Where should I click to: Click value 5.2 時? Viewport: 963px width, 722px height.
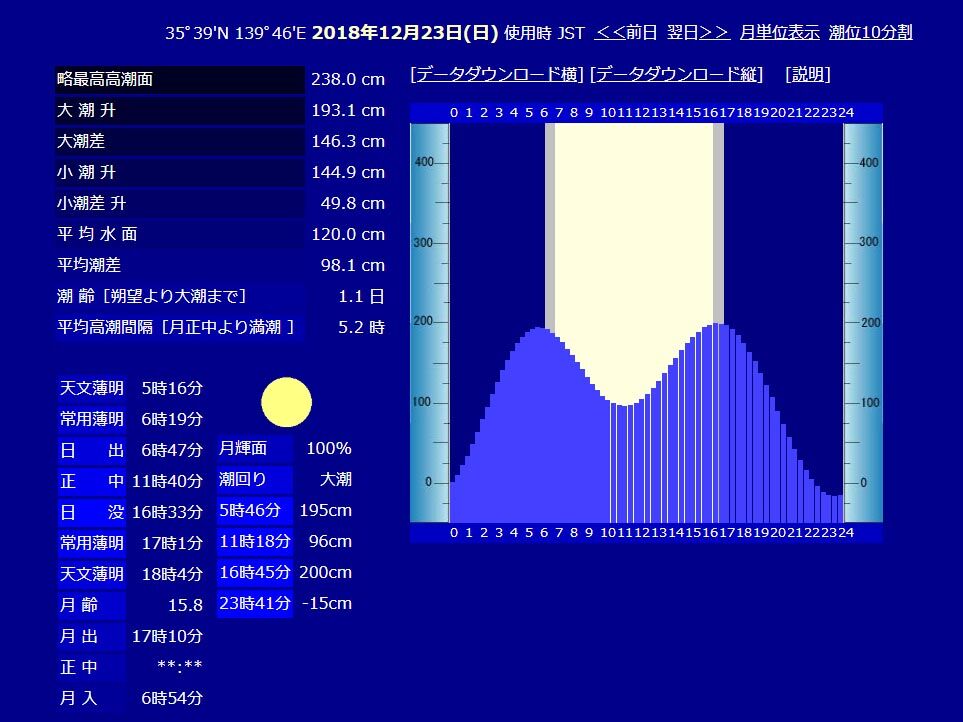(361, 328)
